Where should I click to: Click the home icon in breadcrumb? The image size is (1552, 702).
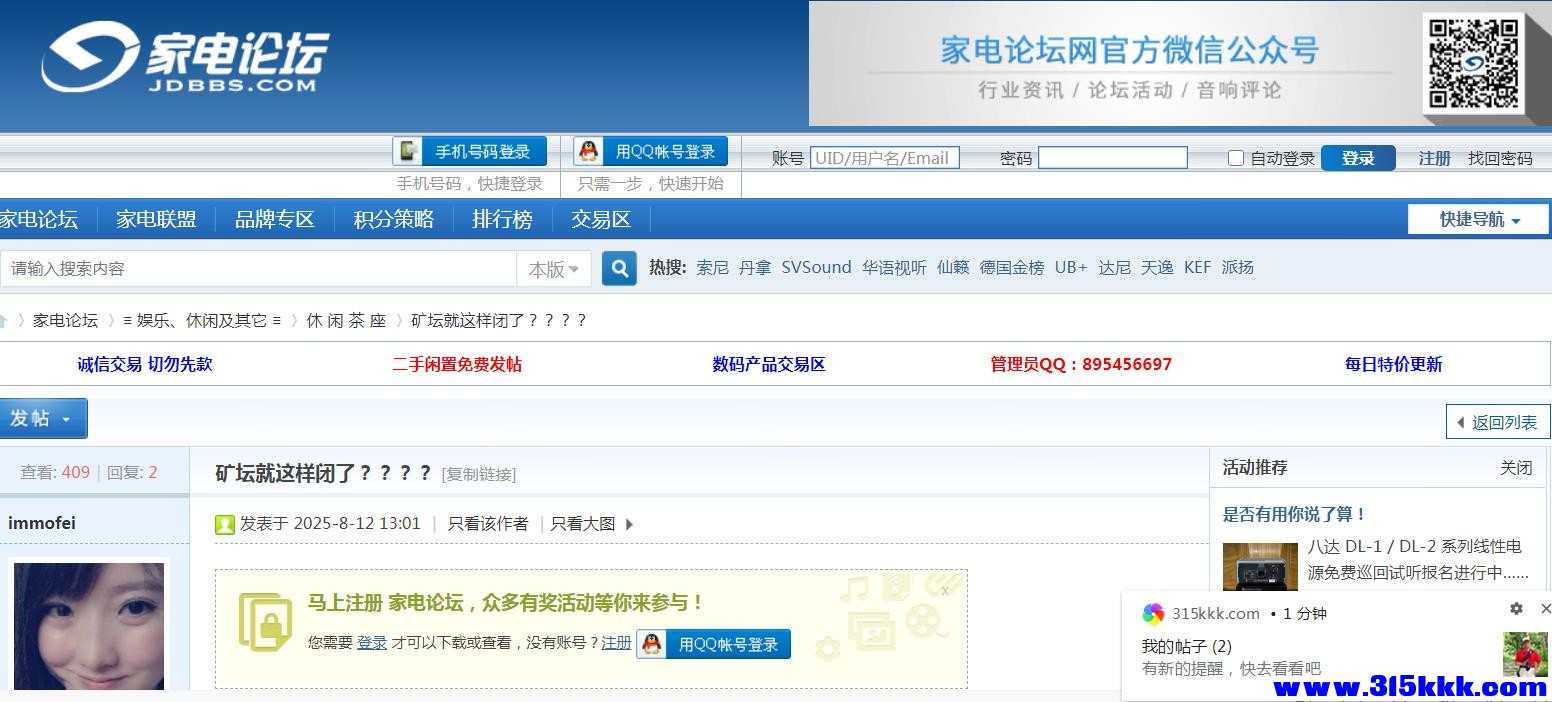pos(4,320)
